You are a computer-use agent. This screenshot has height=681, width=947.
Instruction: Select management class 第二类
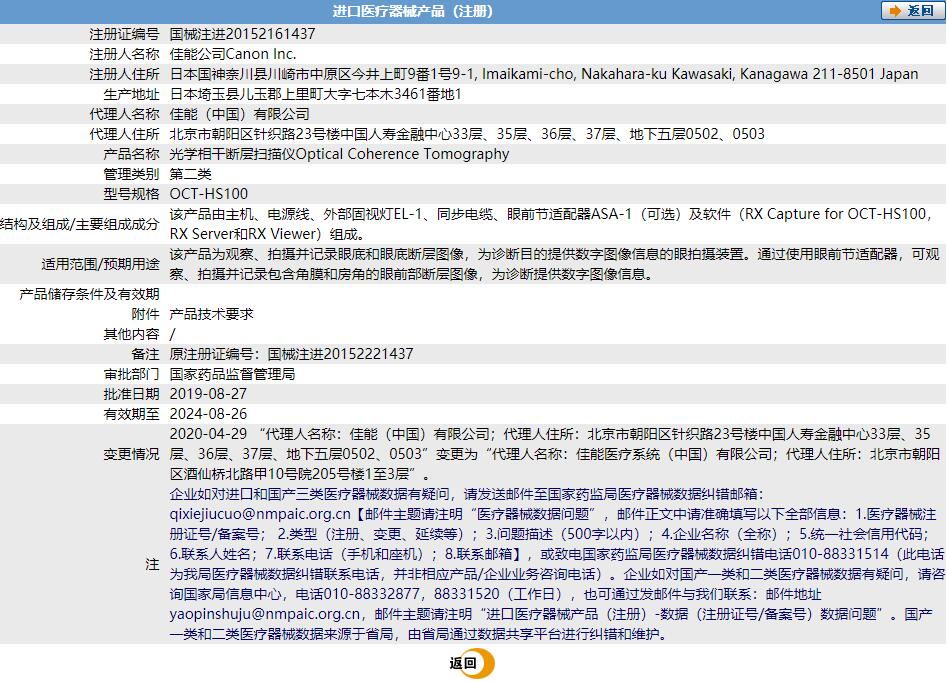point(190,174)
